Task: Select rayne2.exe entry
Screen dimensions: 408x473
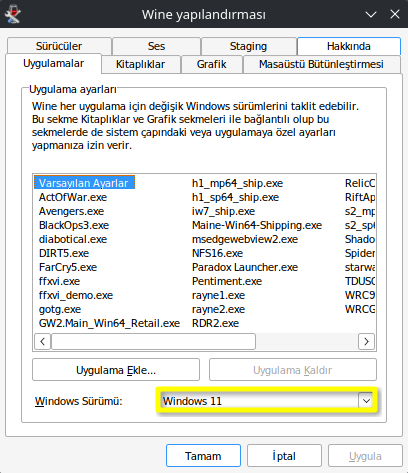Action: [x=218, y=309]
